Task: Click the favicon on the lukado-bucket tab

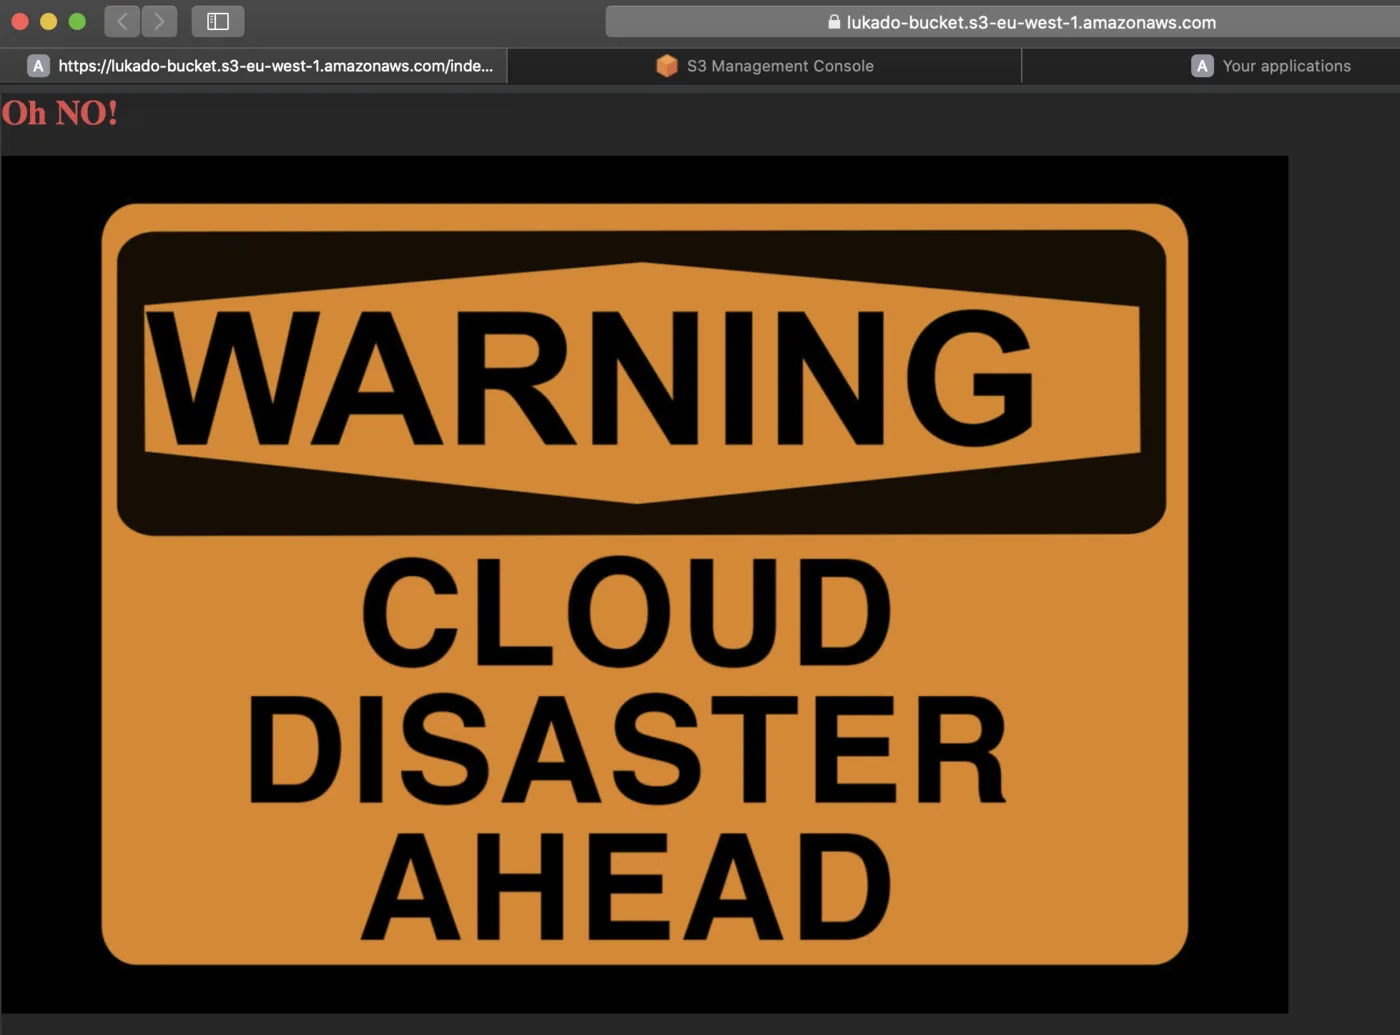Action: [x=38, y=66]
